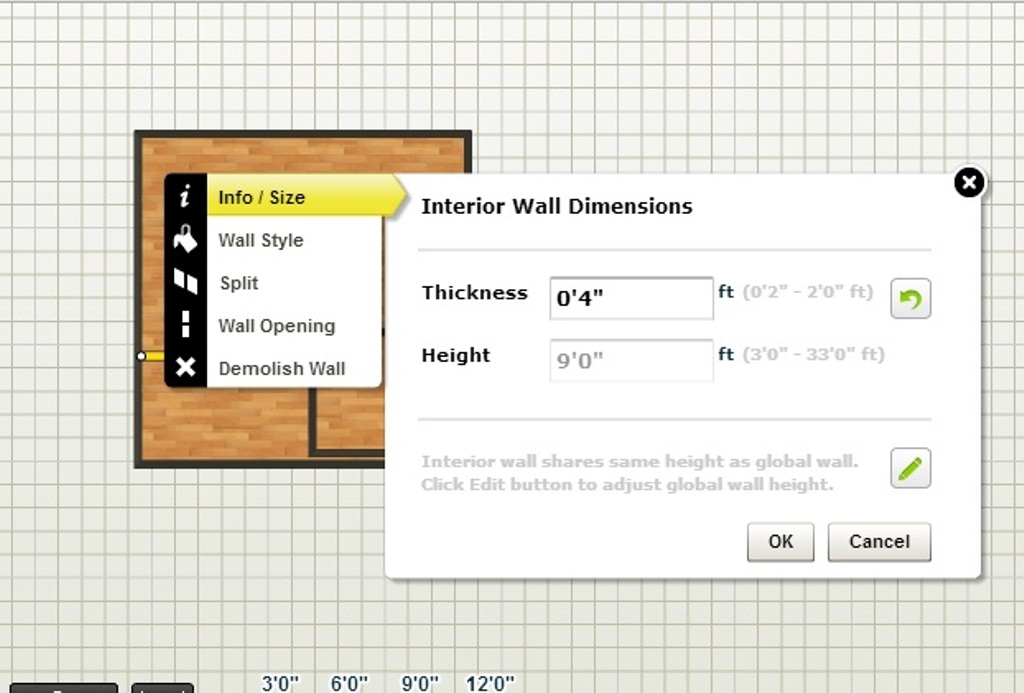Click the Demolish Wall X icon

pyautogui.click(x=185, y=367)
